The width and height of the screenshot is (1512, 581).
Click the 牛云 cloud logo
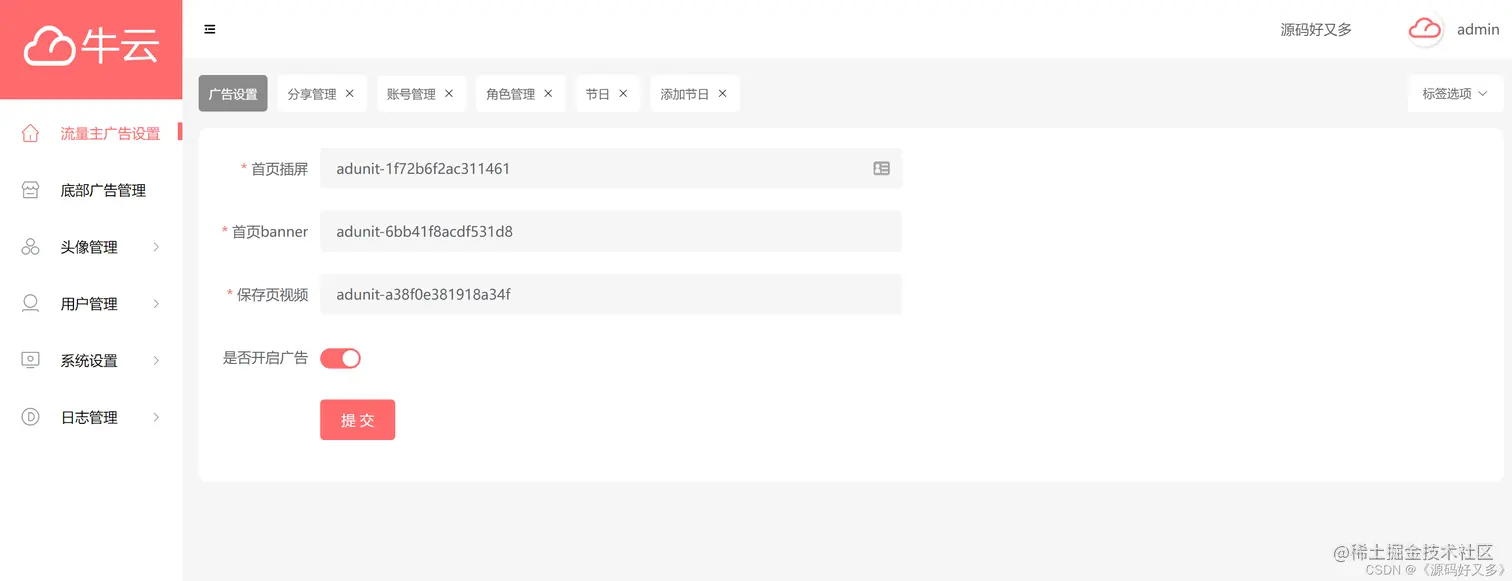click(91, 46)
